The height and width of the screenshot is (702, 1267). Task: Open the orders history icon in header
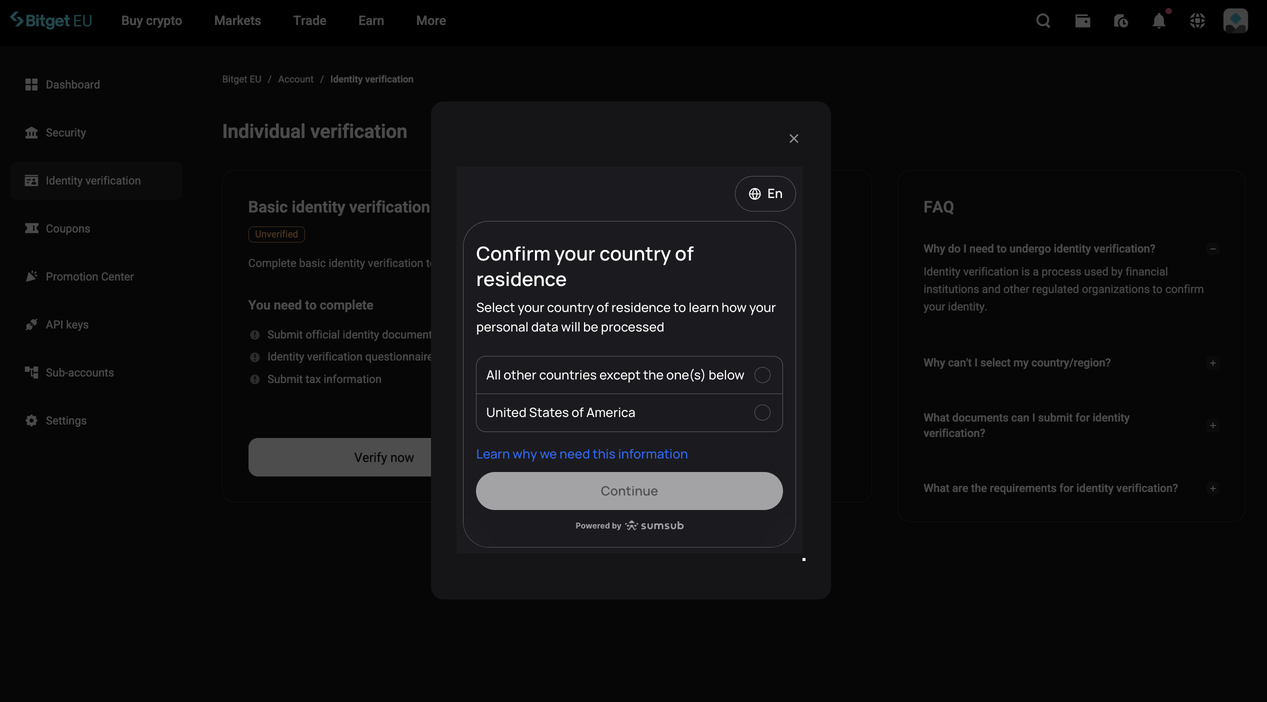1121,20
